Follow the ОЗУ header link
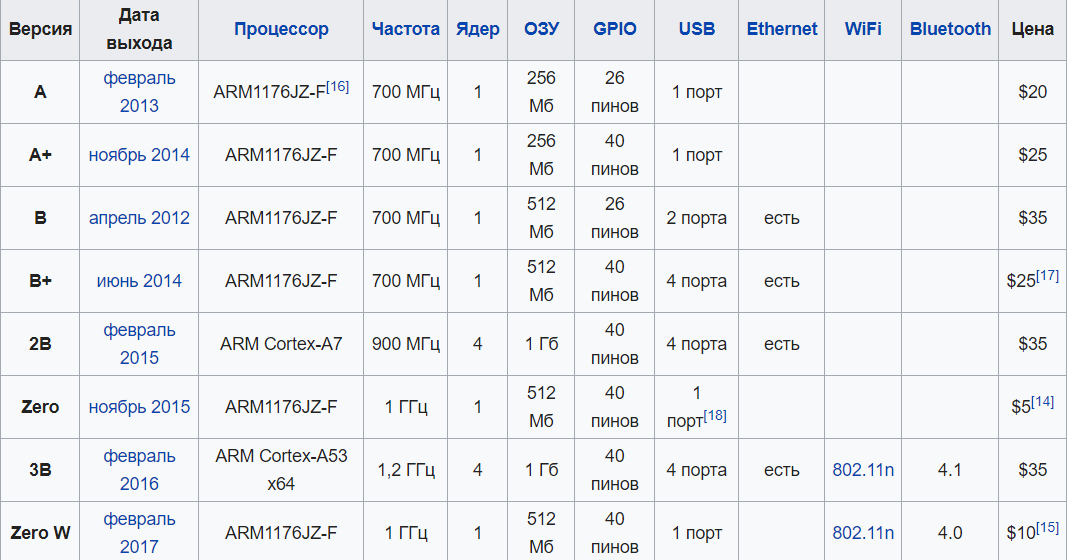Image resolution: width=1067 pixels, height=560 pixels. pyautogui.click(x=541, y=29)
